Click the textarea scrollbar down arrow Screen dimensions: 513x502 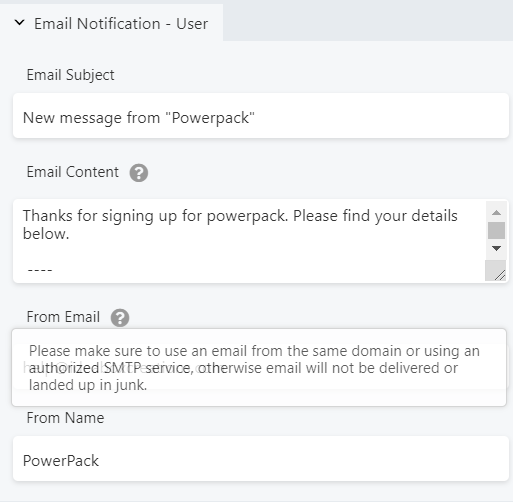(496, 248)
